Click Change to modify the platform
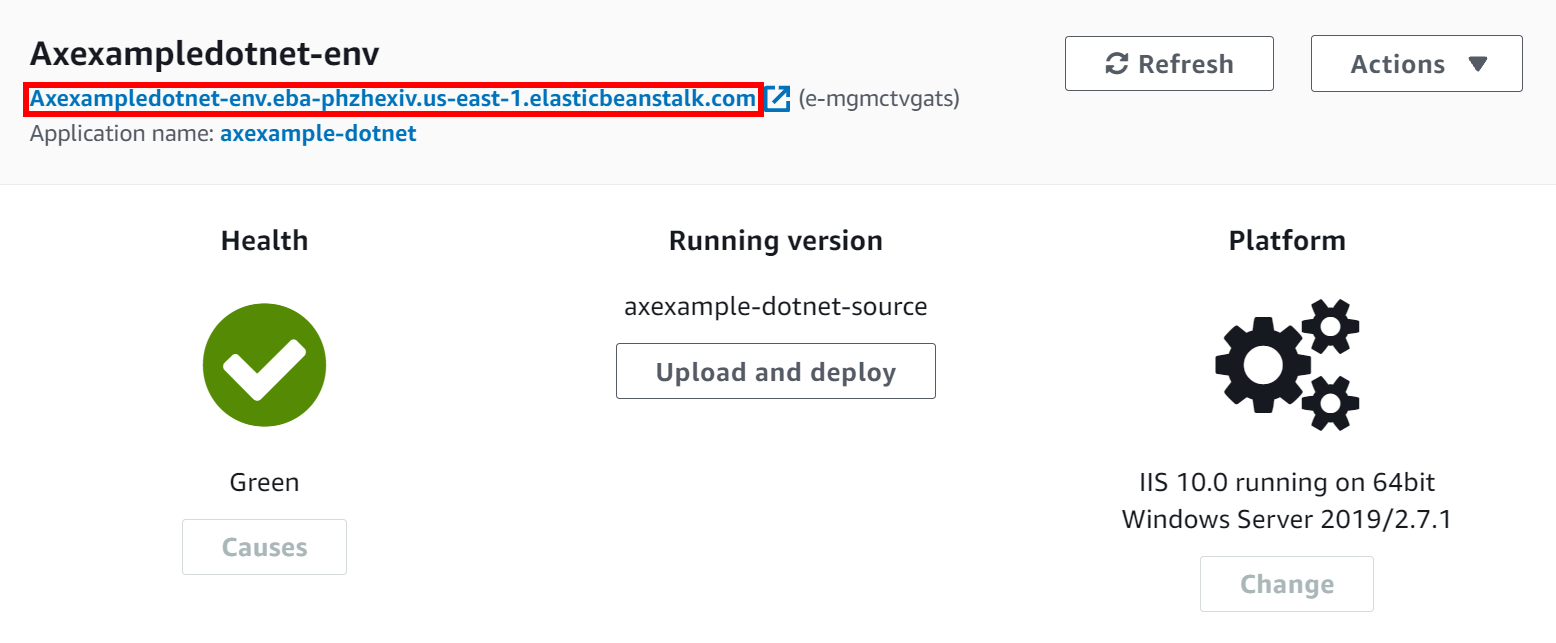Screen dimensions: 1556x643 [x=1287, y=584]
